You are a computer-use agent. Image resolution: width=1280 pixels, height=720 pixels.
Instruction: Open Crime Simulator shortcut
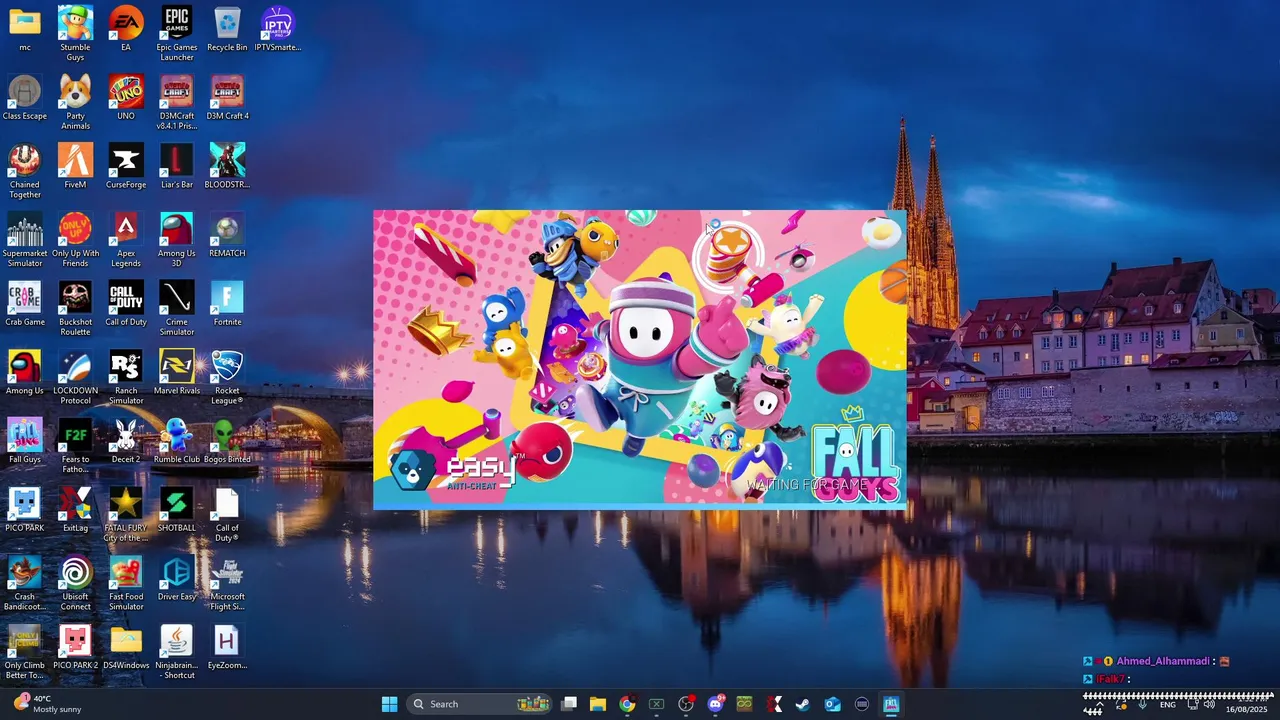click(177, 309)
